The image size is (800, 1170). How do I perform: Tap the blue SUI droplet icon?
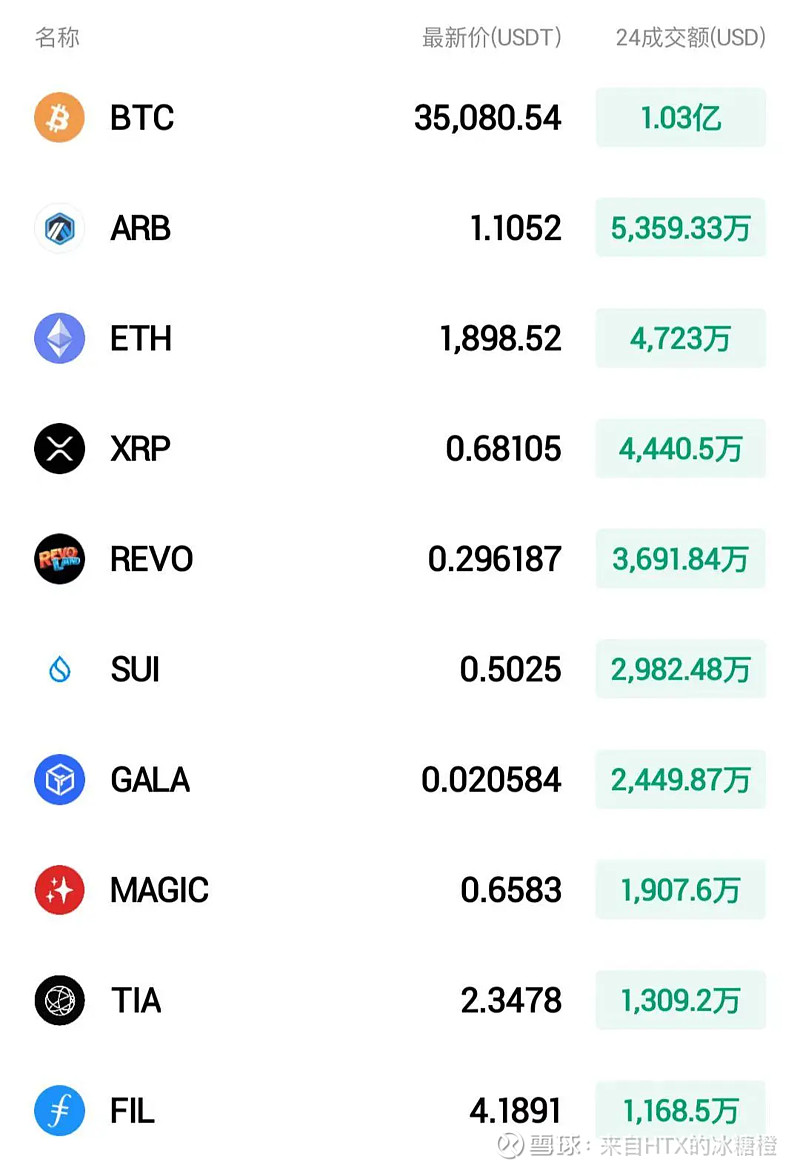coord(60,669)
